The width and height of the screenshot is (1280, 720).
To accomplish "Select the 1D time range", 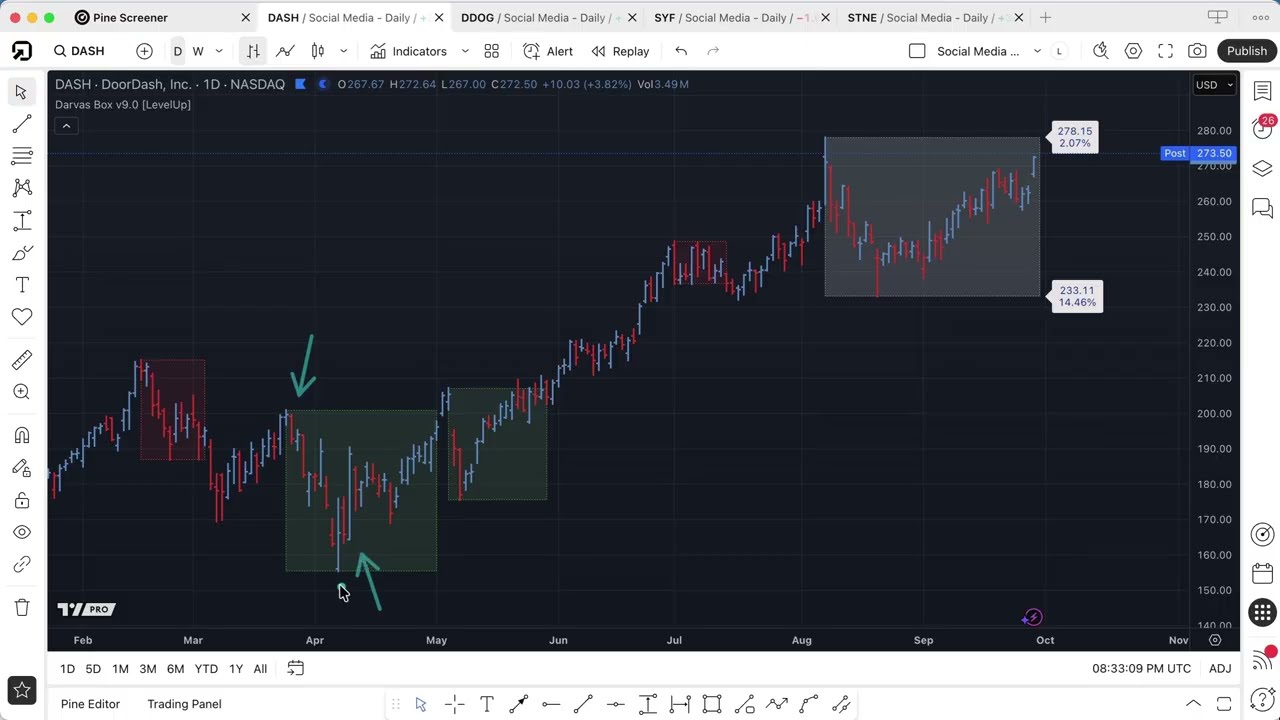I will pyautogui.click(x=67, y=668).
